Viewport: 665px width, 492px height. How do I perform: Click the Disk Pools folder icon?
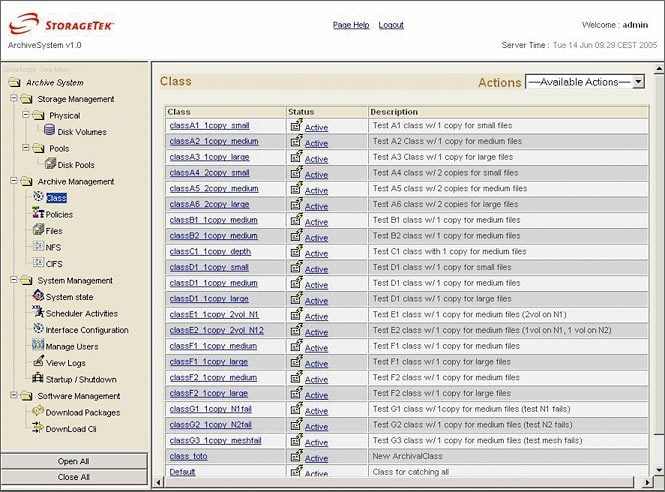tap(49, 164)
